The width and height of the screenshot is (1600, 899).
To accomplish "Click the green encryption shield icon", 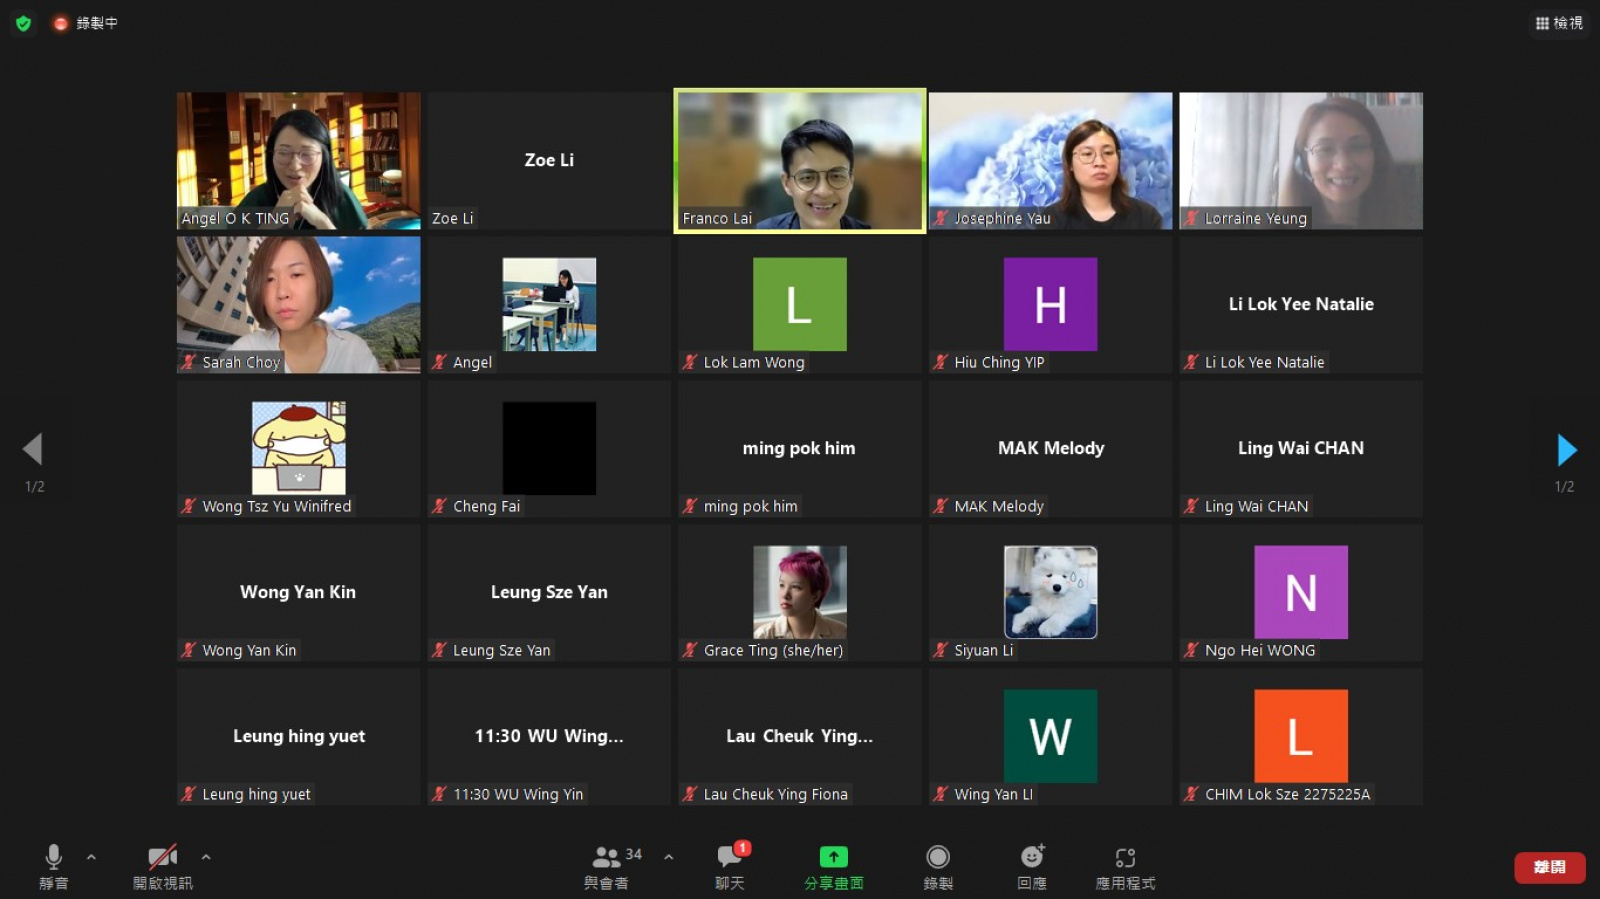I will pos(23,23).
